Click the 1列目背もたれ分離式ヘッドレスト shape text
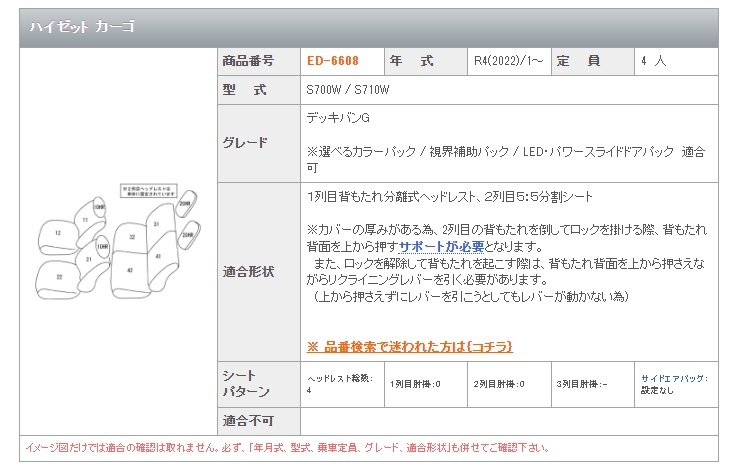The width and height of the screenshot is (735, 471). pyautogui.click(x=450, y=197)
